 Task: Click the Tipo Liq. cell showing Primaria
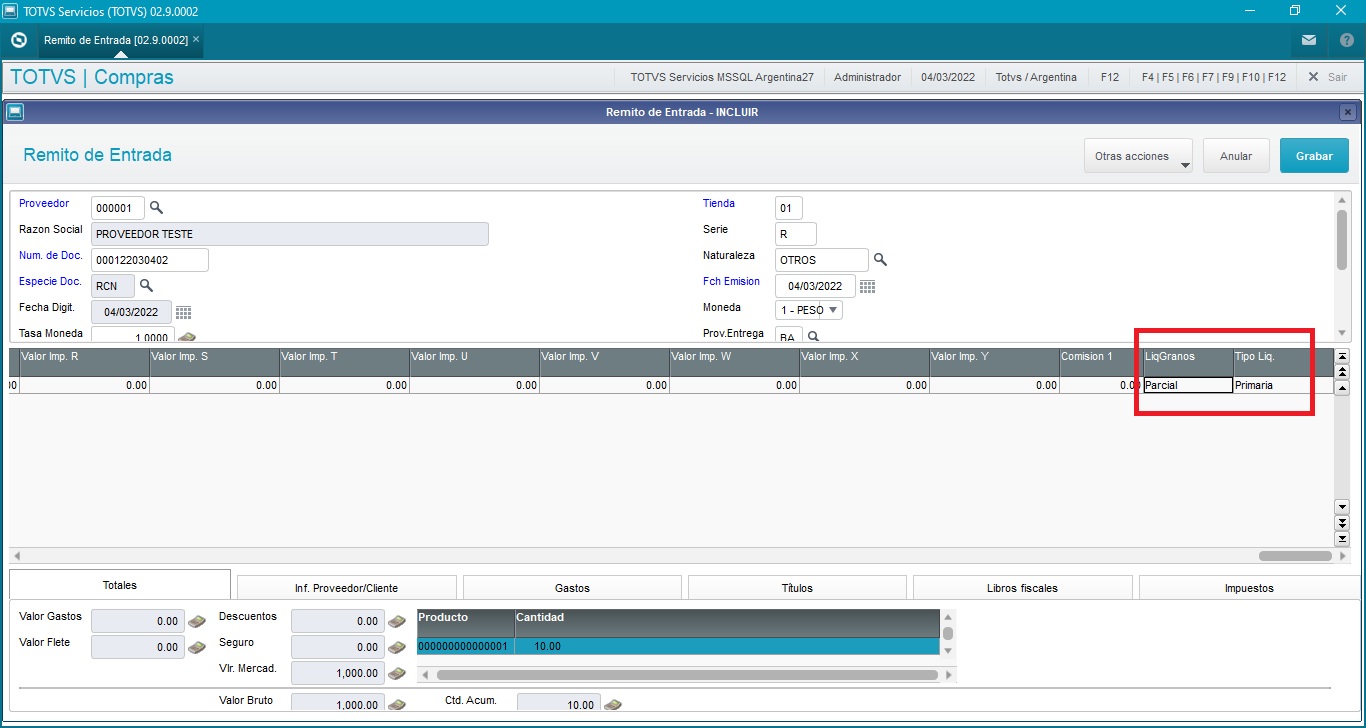(1282, 385)
